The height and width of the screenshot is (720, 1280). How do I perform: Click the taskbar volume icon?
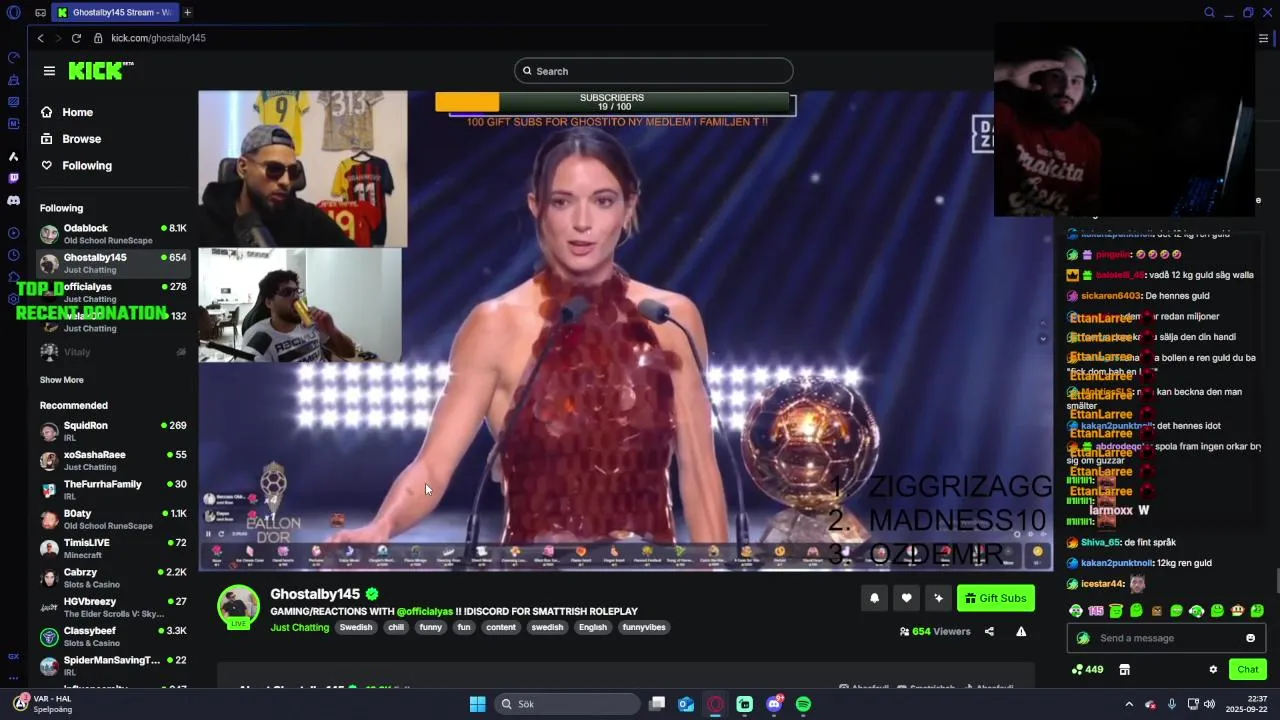pos(1209,704)
